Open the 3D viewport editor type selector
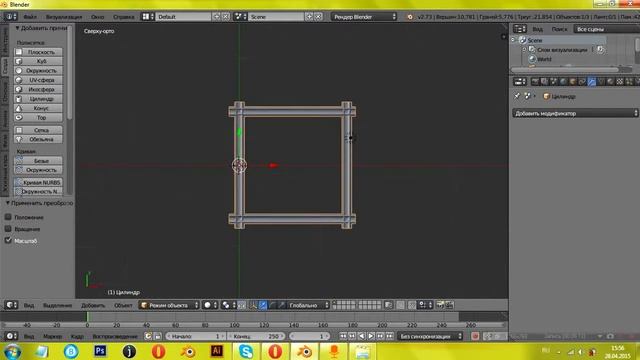 11,305
